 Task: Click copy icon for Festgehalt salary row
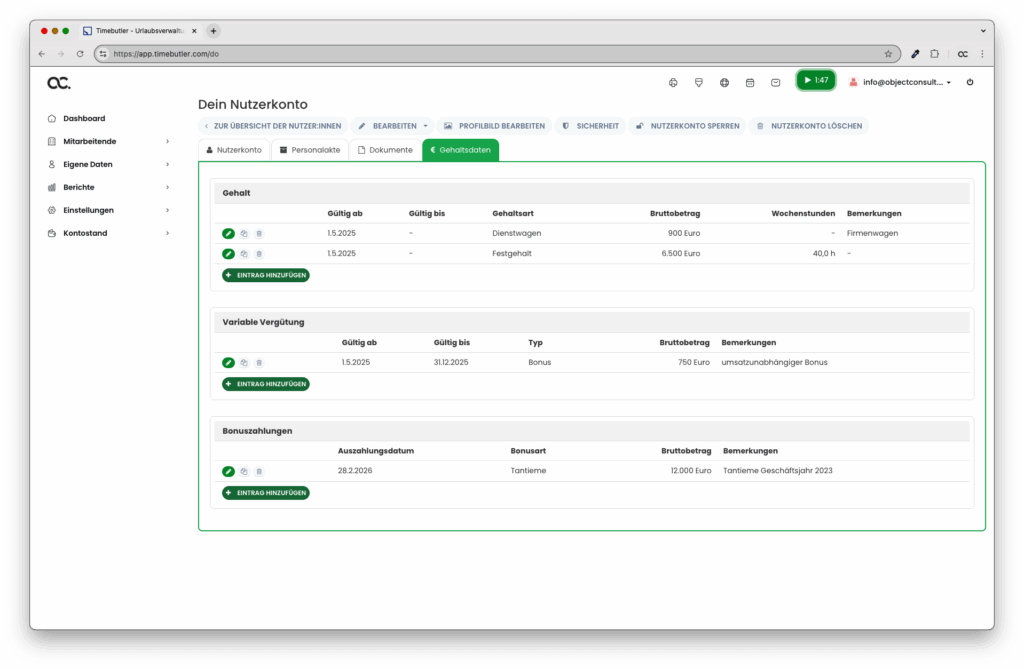point(243,254)
